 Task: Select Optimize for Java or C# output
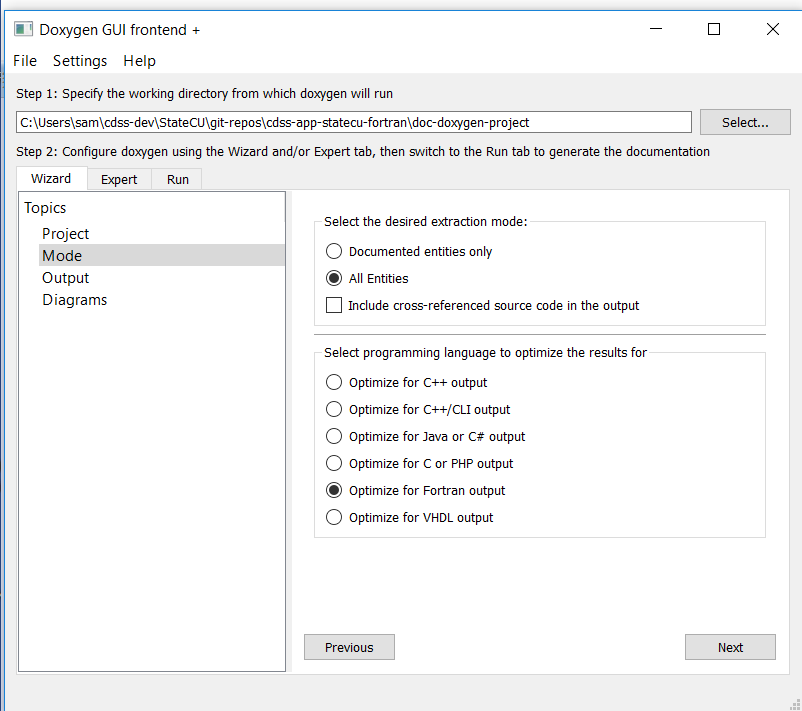point(334,436)
